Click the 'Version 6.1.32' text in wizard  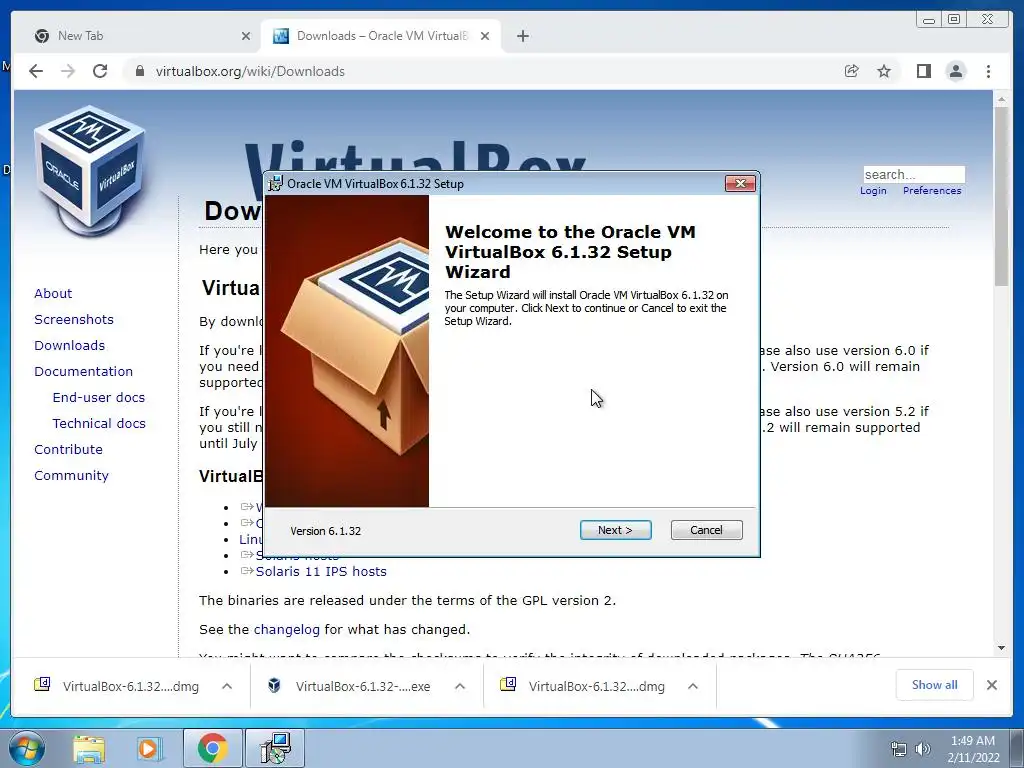[x=325, y=531]
